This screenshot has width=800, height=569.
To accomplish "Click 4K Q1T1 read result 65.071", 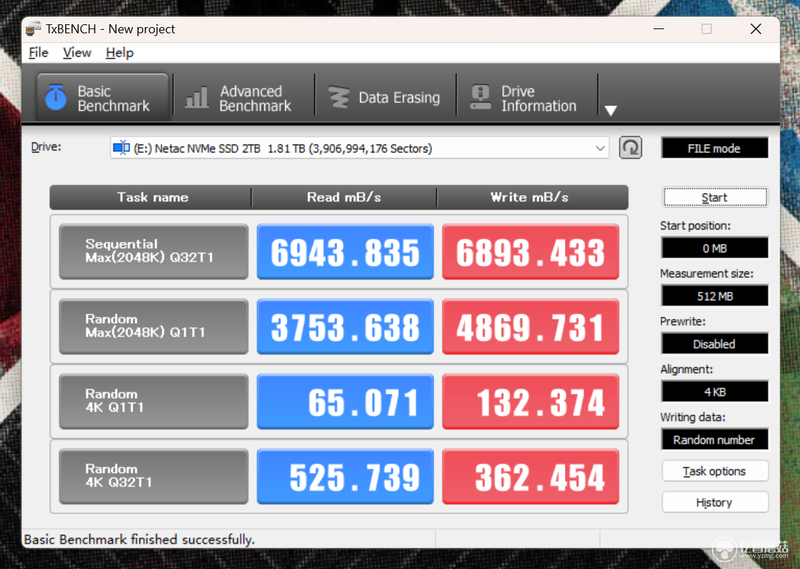I will click(345, 402).
